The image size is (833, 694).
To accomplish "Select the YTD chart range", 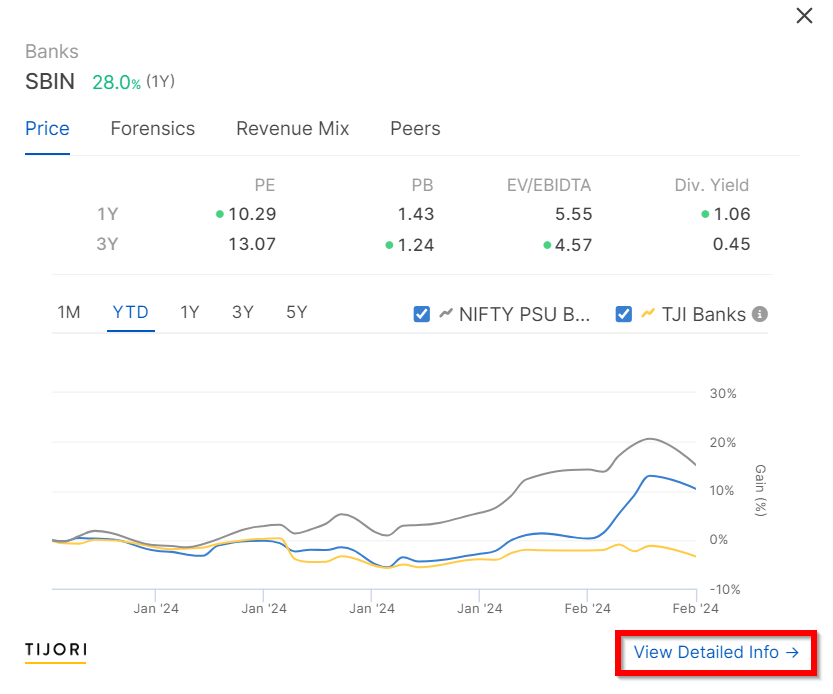I will pos(131,312).
